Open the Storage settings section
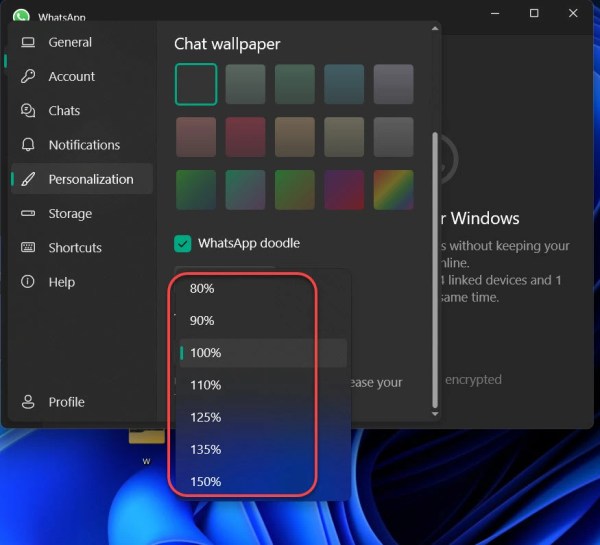Image resolution: width=600 pixels, height=545 pixels. [x=82, y=214]
